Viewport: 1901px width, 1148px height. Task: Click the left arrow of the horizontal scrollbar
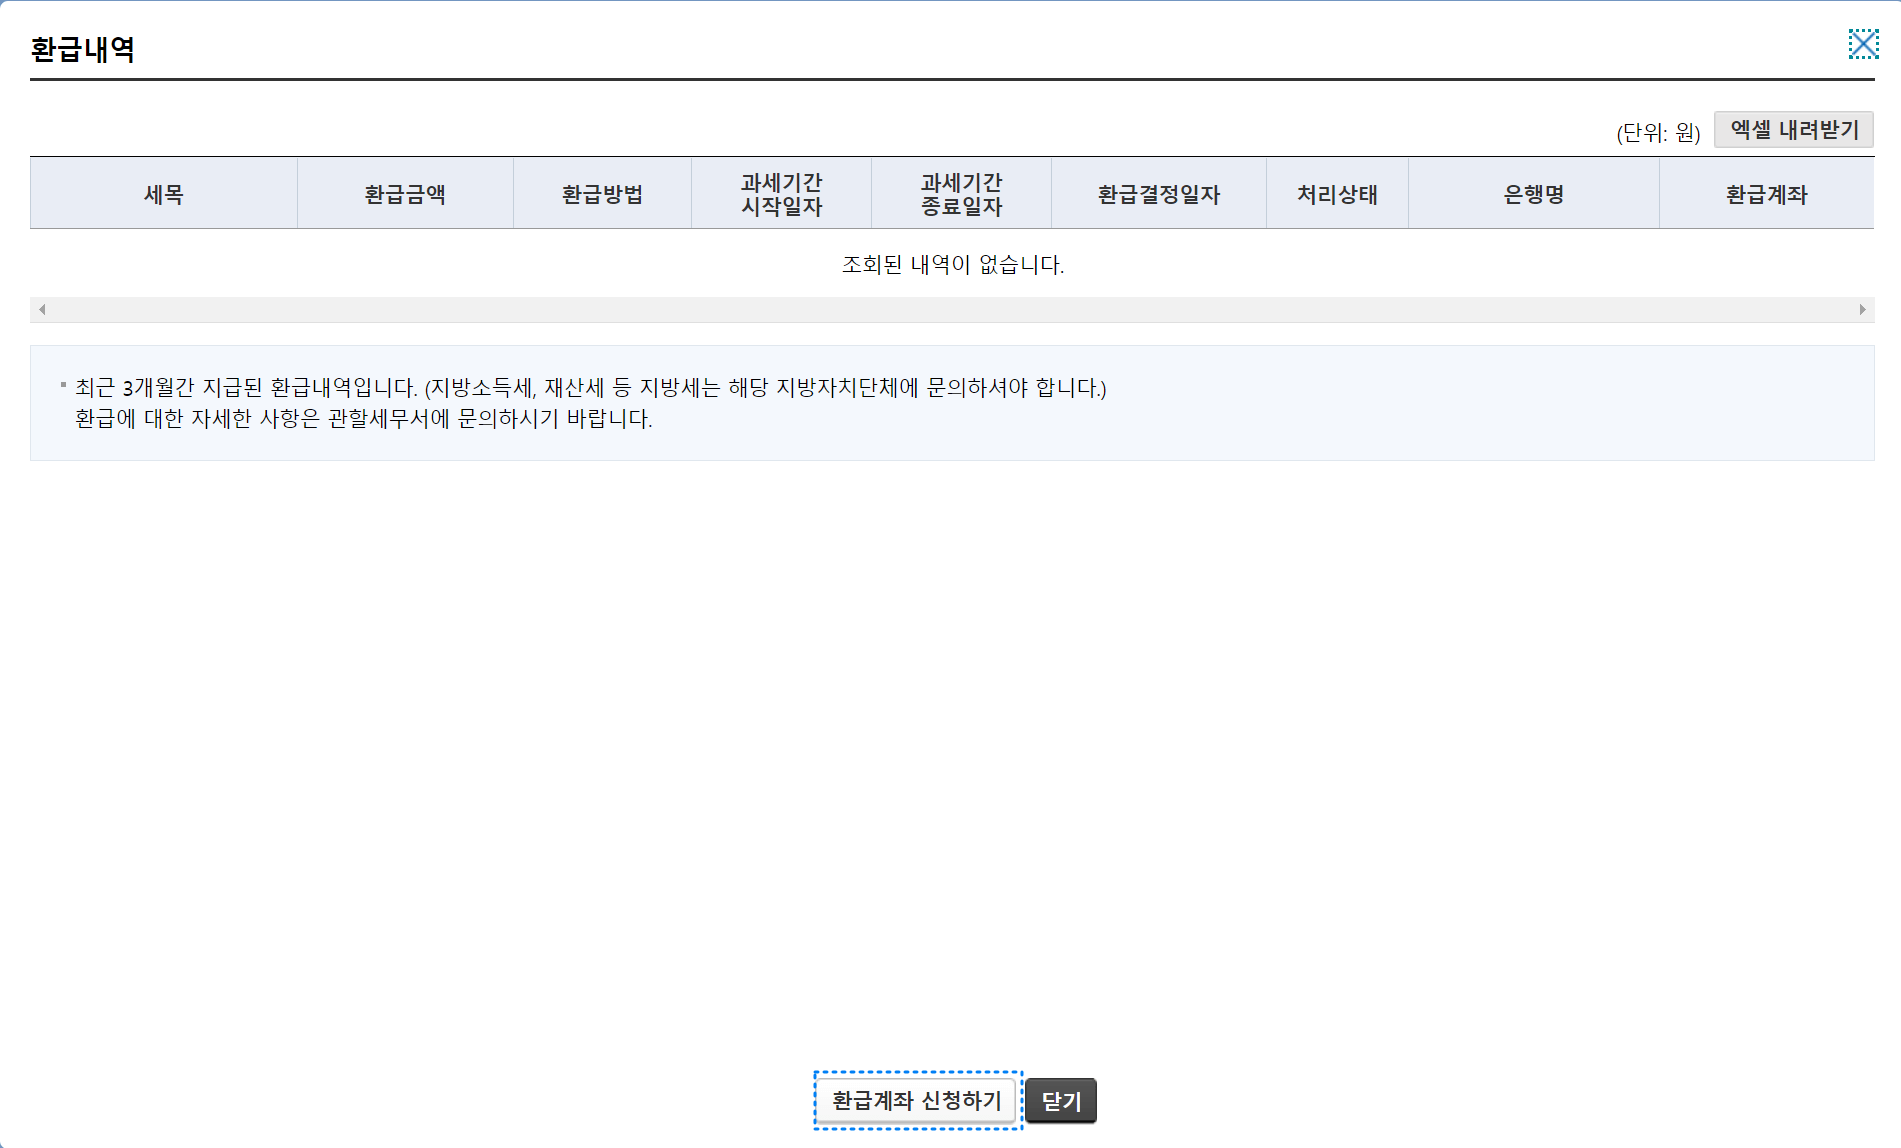[x=41, y=310]
